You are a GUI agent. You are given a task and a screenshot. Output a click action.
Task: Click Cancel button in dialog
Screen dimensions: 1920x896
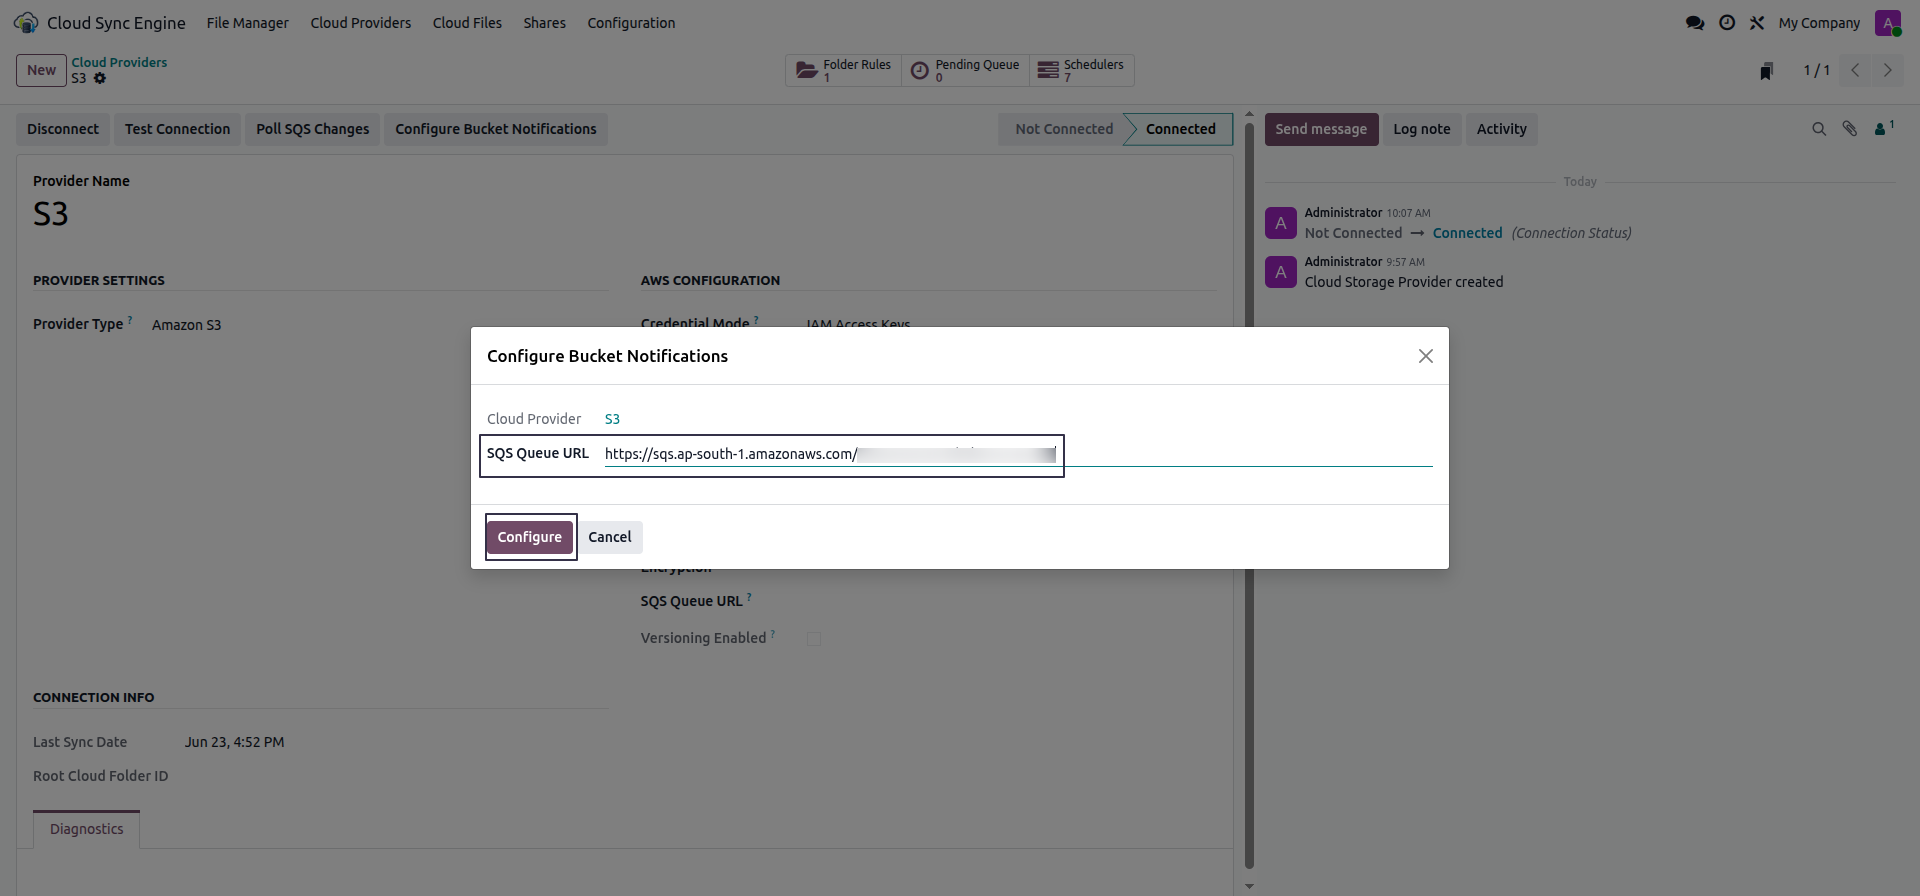[x=610, y=537]
